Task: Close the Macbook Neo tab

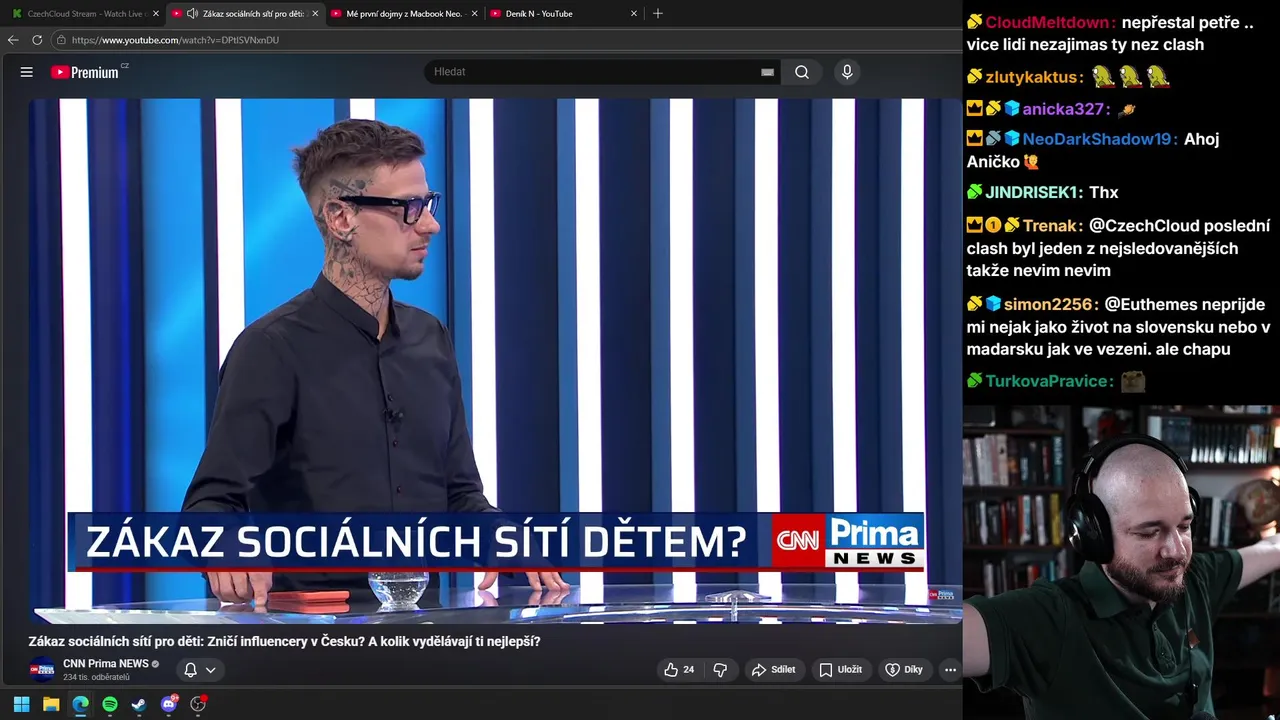Action: pyautogui.click(x=474, y=14)
